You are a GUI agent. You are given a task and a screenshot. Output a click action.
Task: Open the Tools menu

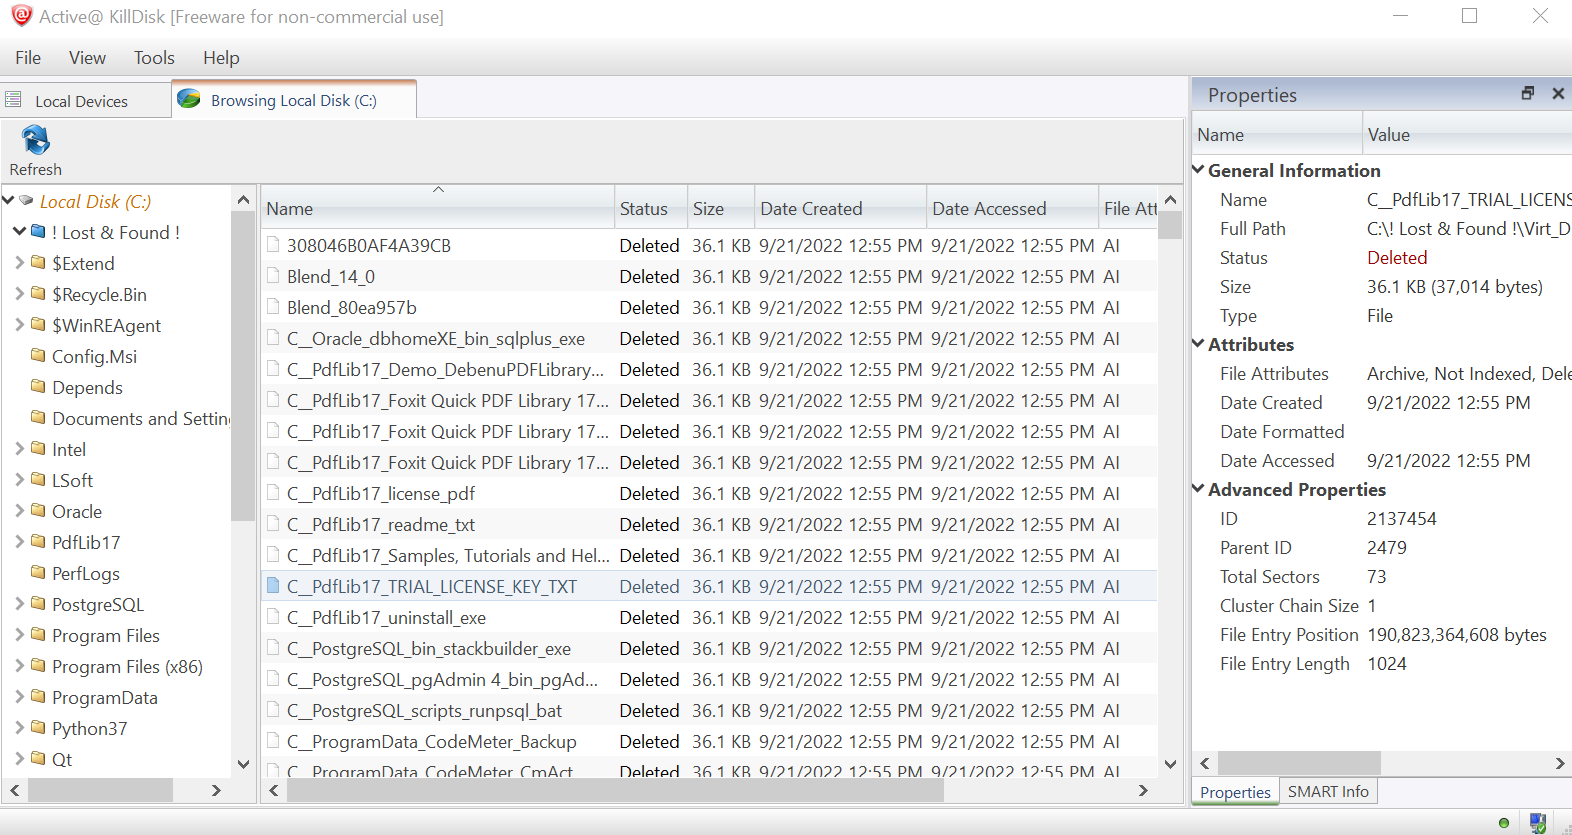click(154, 58)
